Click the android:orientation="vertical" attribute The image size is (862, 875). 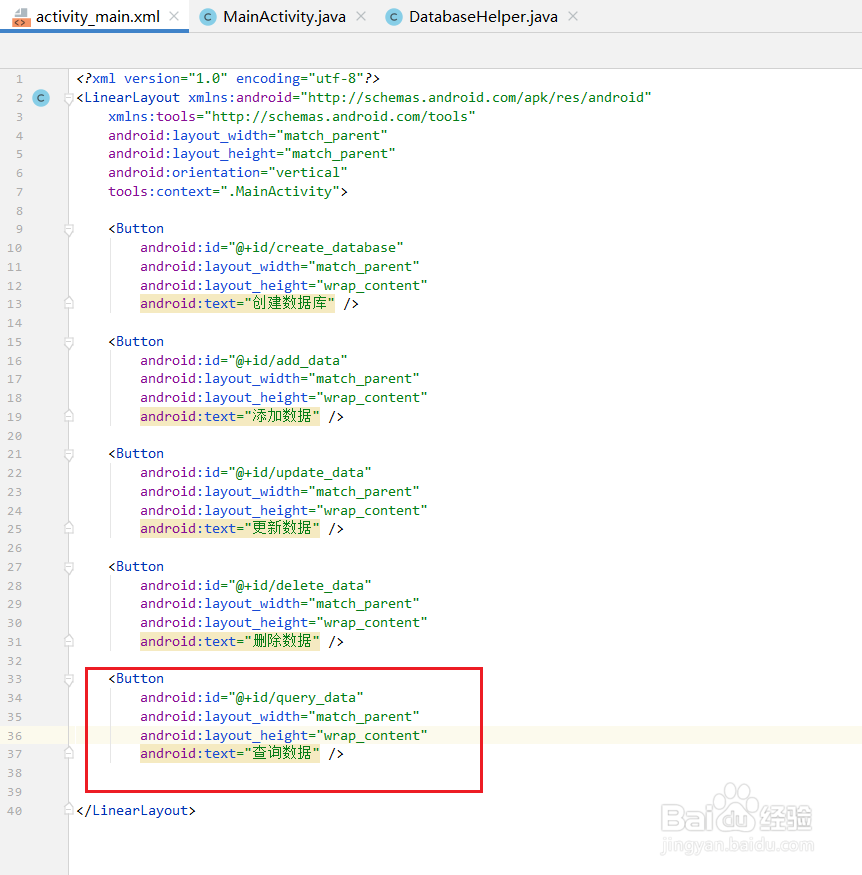point(228,172)
